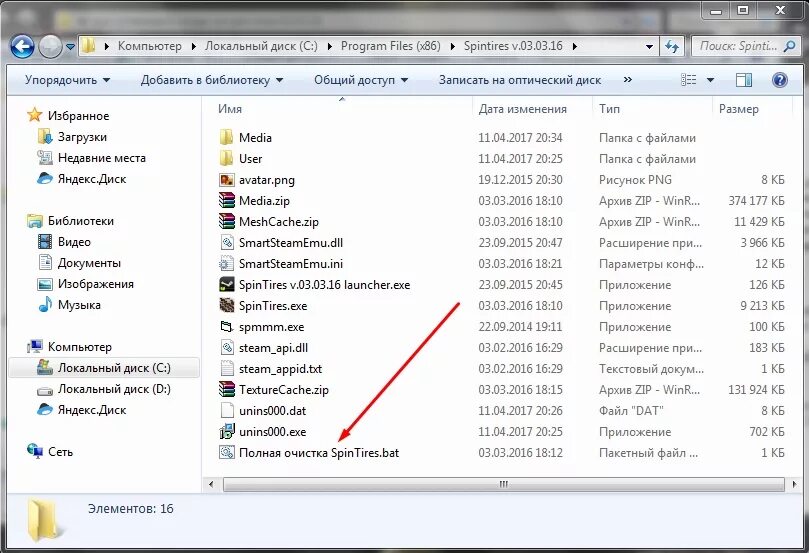Select Локальный диск (C:) in address breadcrumb
This screenshot has height=553, width=809.
[261, 46]
